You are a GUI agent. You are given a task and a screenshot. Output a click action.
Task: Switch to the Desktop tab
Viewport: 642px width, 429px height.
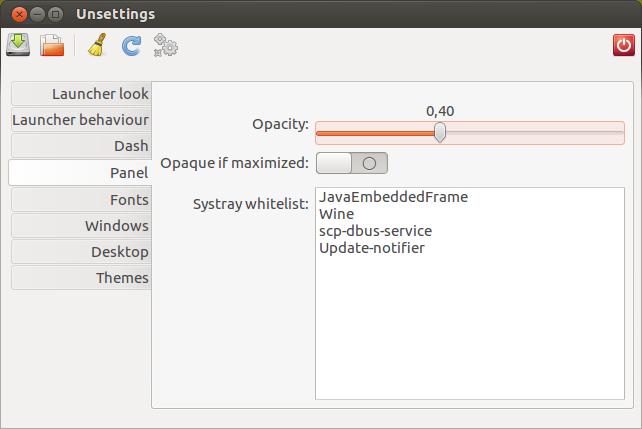[81, 252]
